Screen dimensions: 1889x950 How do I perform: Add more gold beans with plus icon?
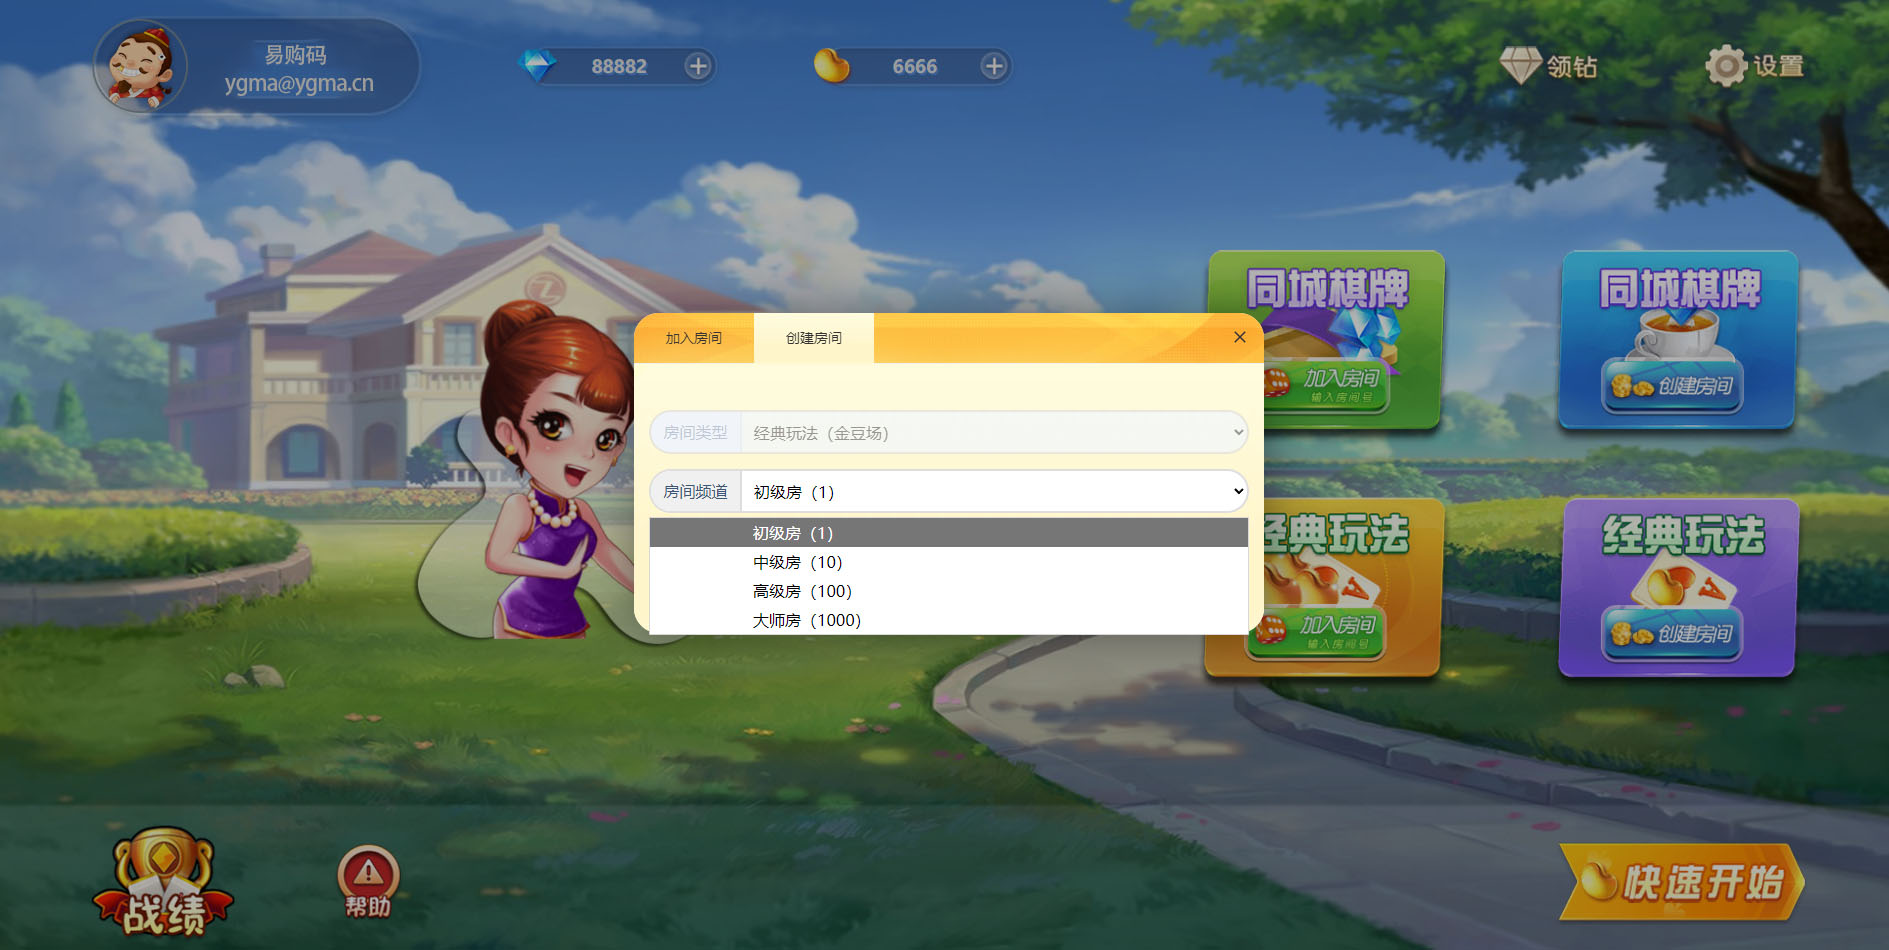[x=993, y=66]
